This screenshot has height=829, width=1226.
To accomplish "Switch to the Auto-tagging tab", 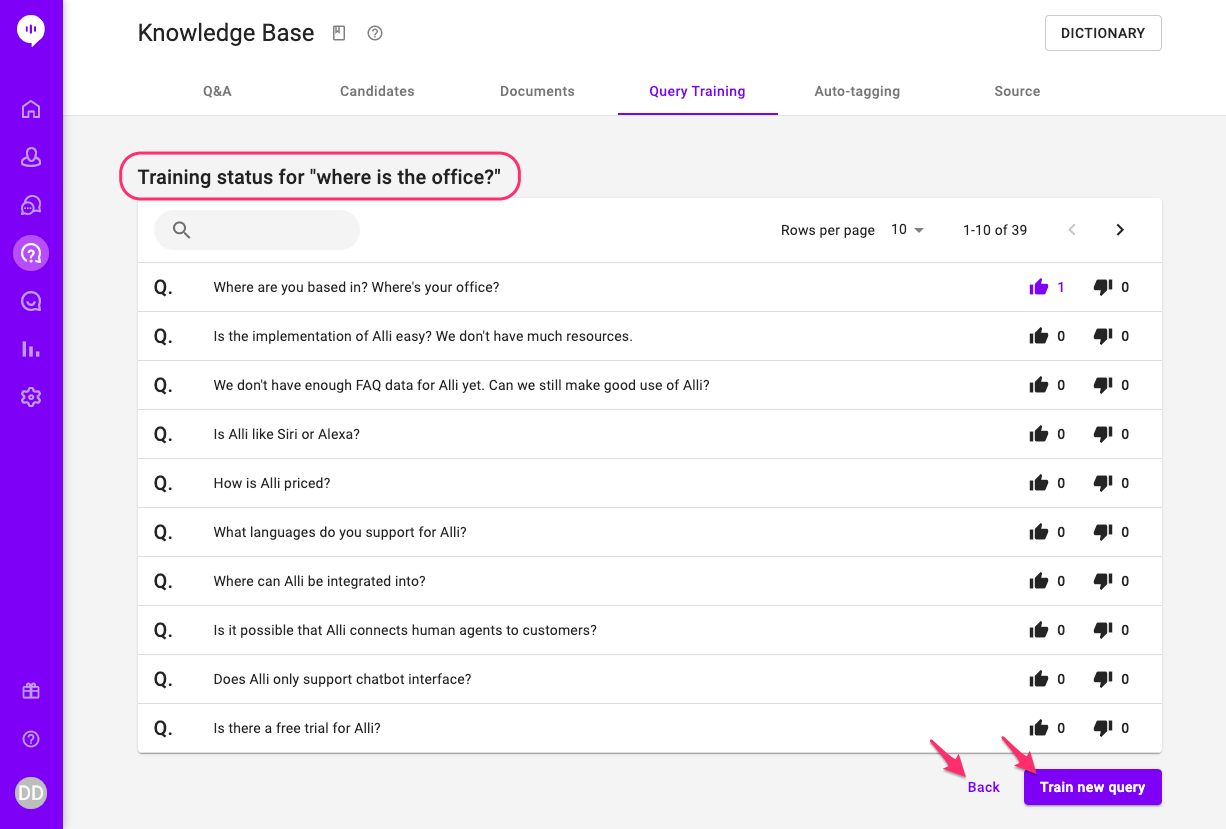I will (857, 91).
